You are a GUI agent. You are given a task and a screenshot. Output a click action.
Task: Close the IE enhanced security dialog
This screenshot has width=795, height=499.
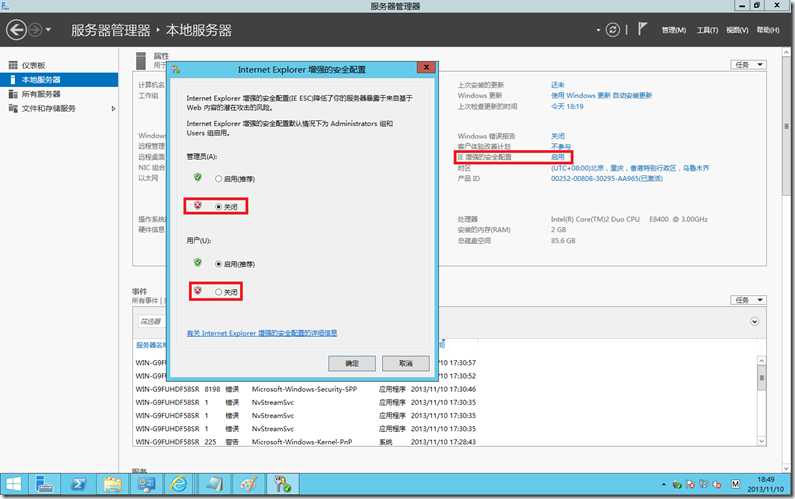click(x=426, y=67)
